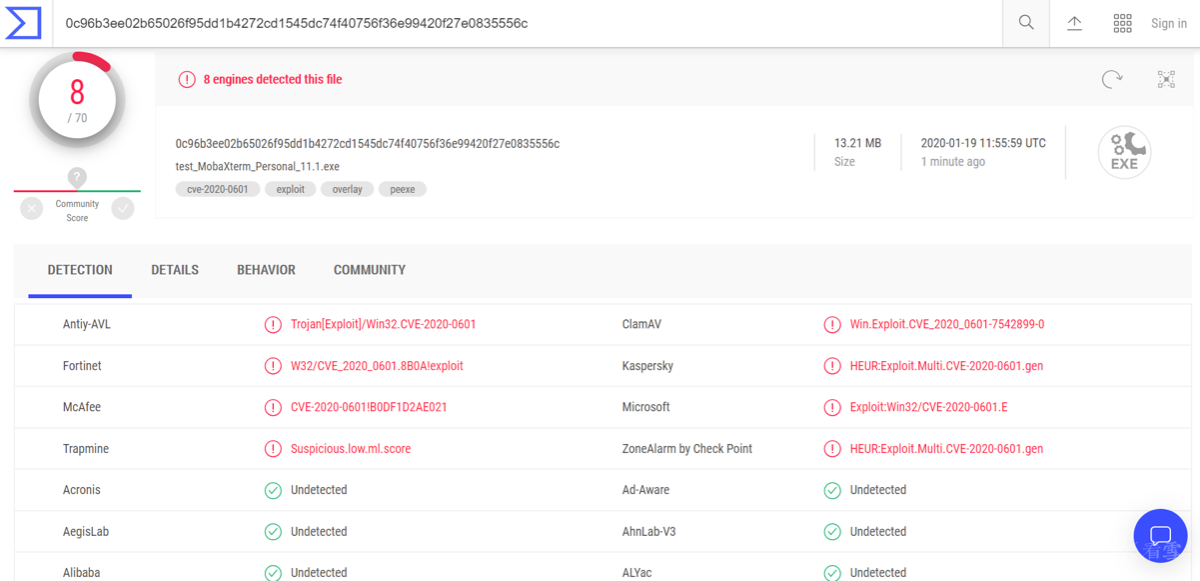Click the exploit tag chip

(x=290, y=189)
